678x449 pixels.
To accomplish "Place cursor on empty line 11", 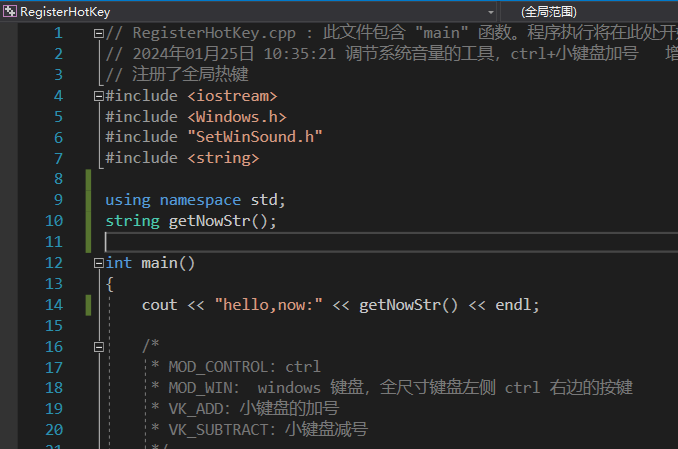I will 391,242.
